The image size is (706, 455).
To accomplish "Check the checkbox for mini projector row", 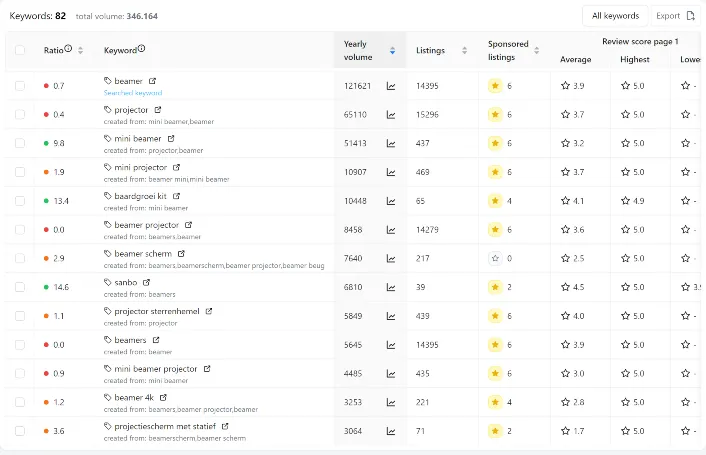I will [20, 172].
